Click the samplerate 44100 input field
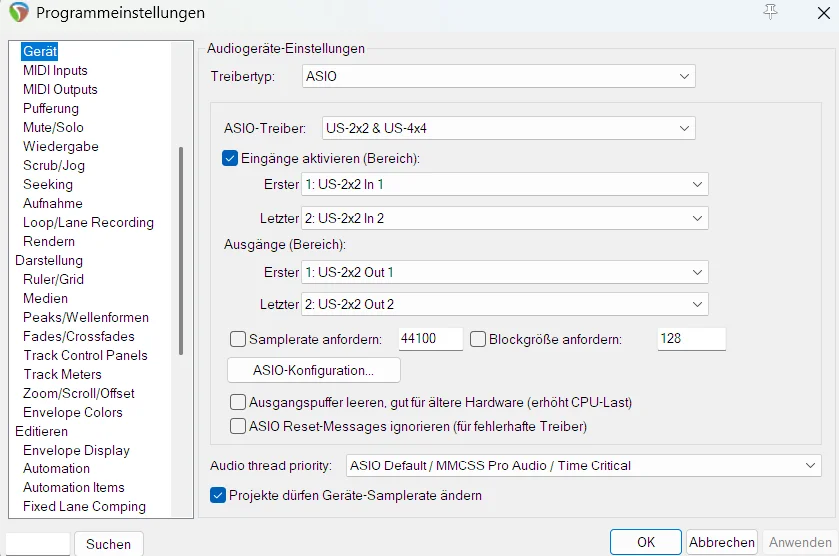This screenshot has height=556, width=839. 430,339
